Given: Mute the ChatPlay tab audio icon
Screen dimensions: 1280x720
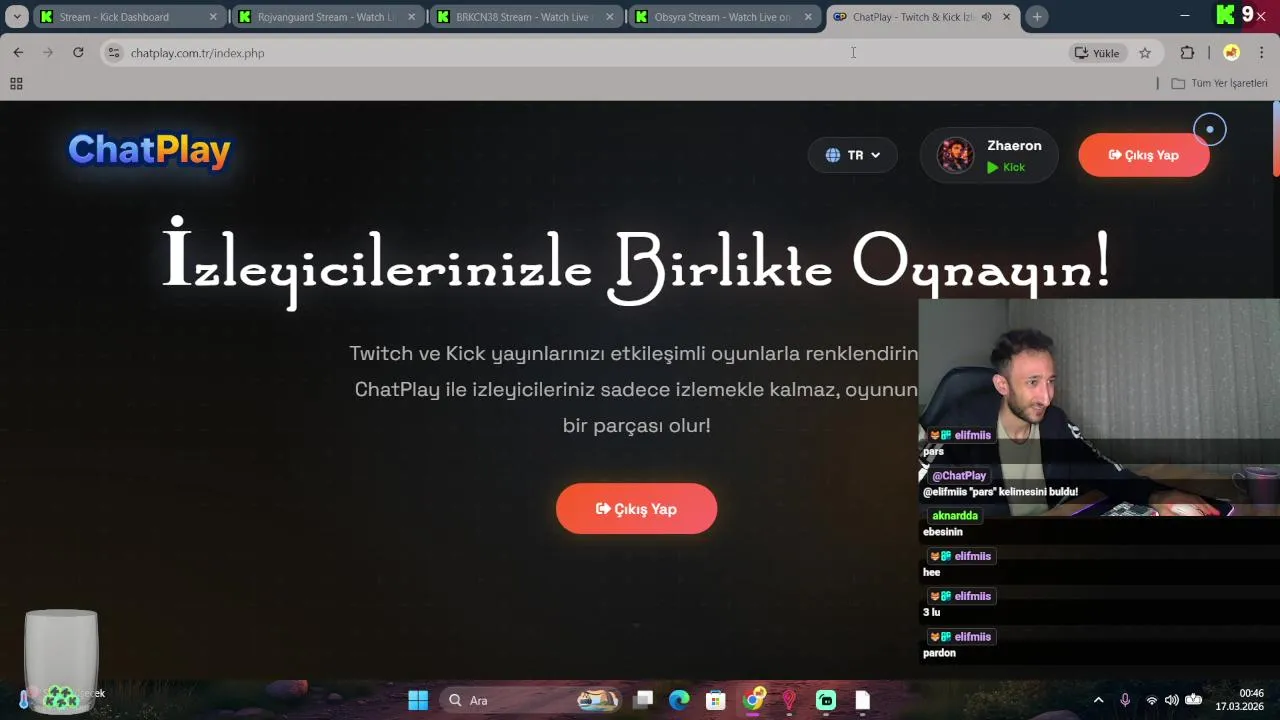Looking at the screenshot, I should click(986, 17).
